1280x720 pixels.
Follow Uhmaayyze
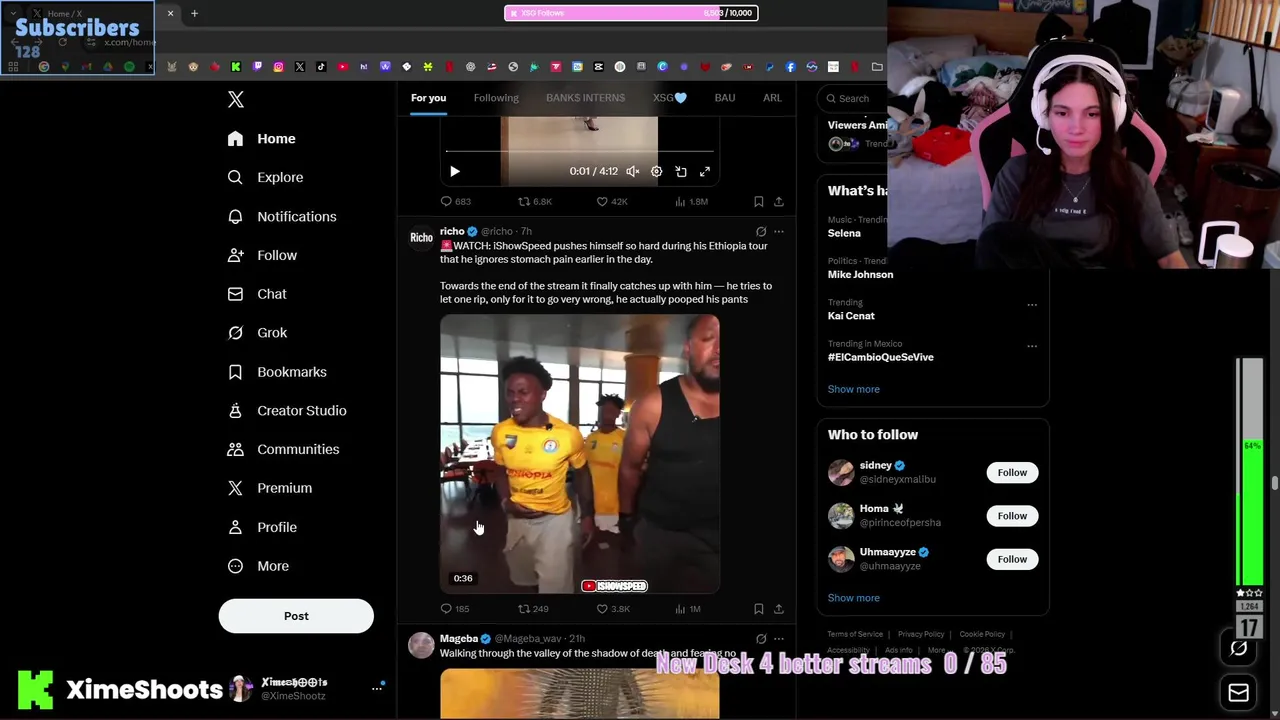(1012, 559)
